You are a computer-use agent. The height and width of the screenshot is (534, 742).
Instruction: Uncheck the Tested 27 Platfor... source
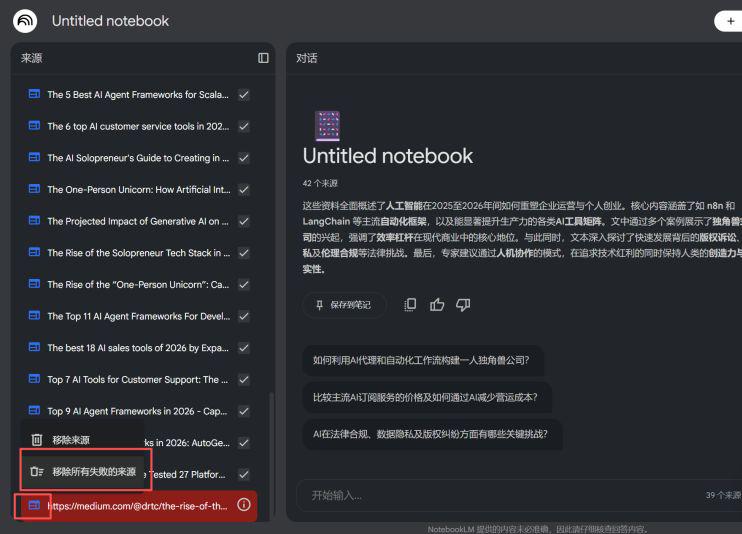244,474
